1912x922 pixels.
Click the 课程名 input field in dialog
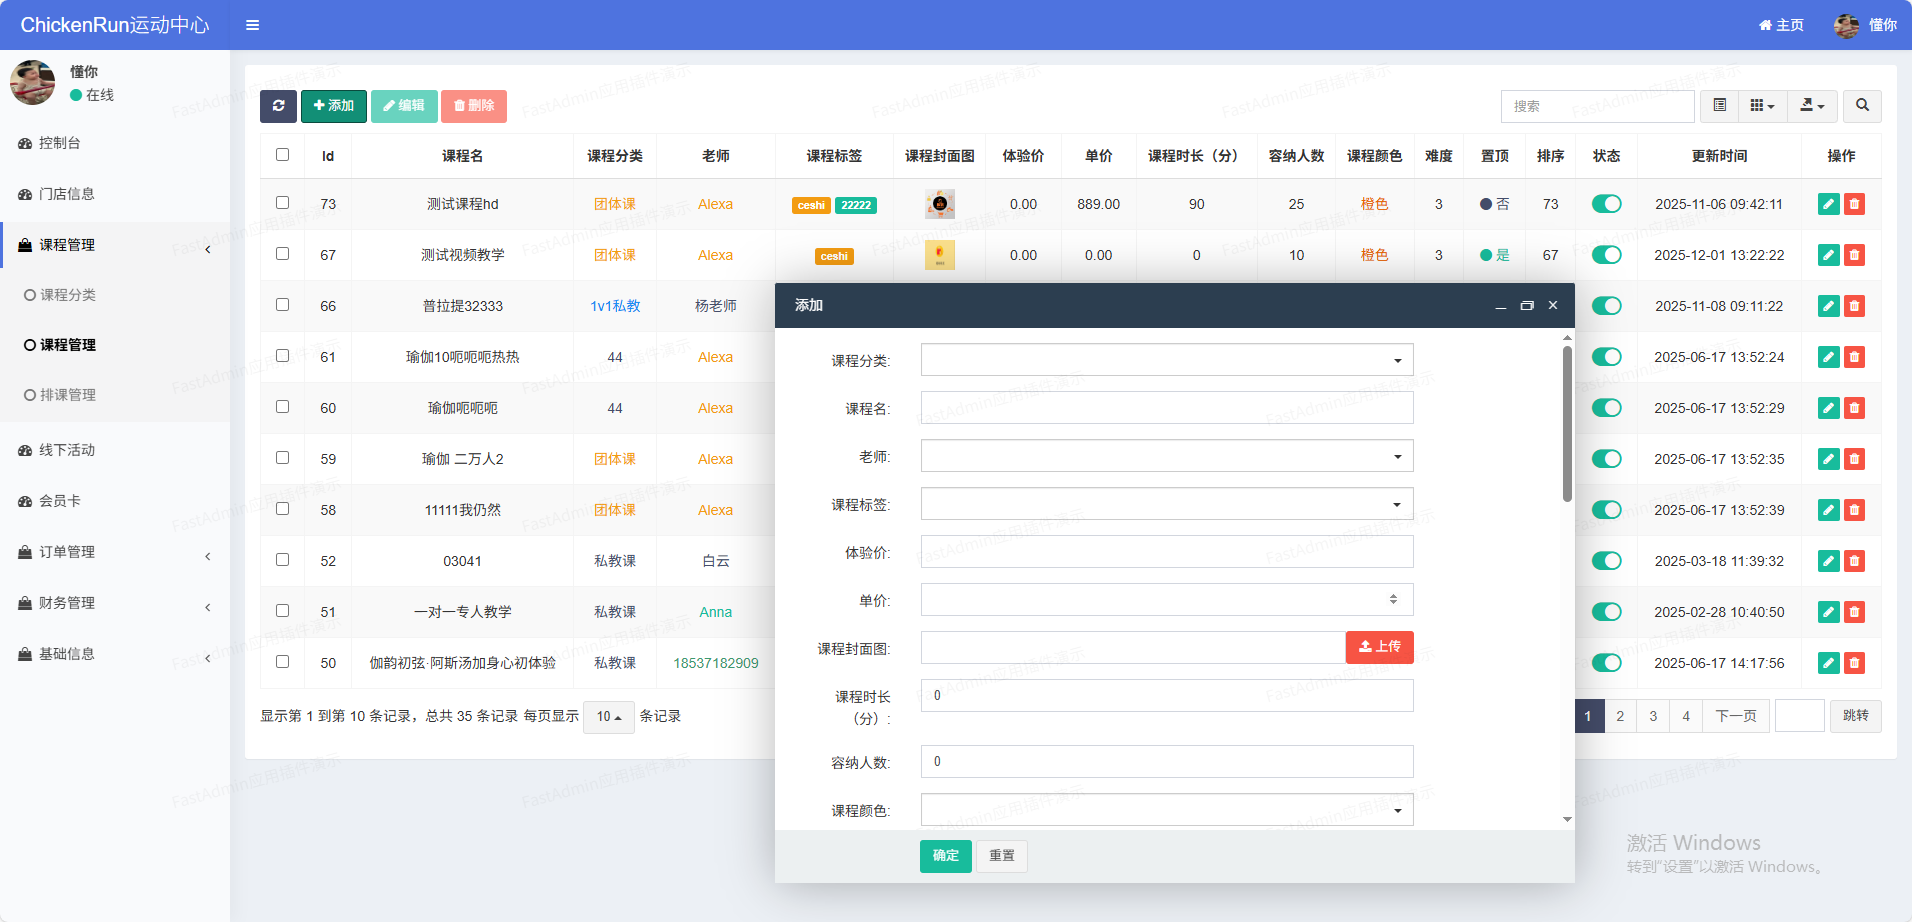1166,408
